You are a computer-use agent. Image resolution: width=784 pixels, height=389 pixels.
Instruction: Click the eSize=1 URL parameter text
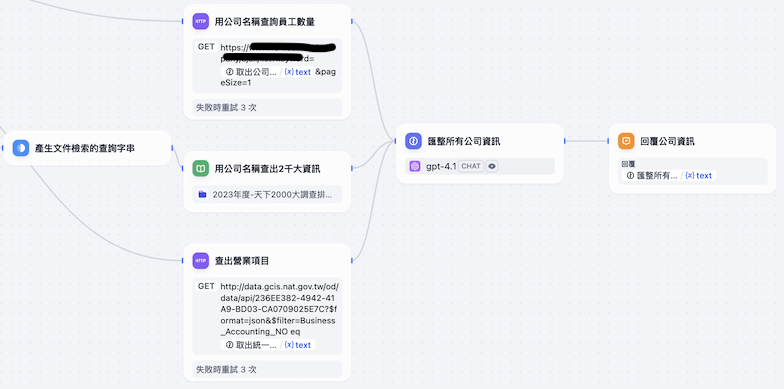pyautogui.click(x=236, y=83)
